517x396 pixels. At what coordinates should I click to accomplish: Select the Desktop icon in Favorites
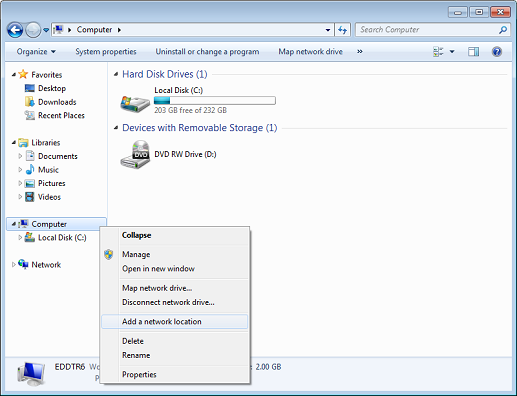[29, 88]
